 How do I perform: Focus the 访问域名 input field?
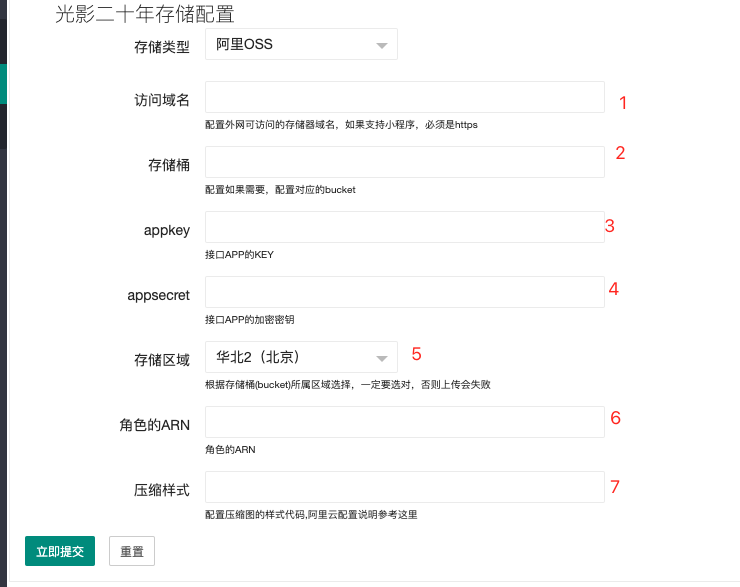tap(404, 97)
